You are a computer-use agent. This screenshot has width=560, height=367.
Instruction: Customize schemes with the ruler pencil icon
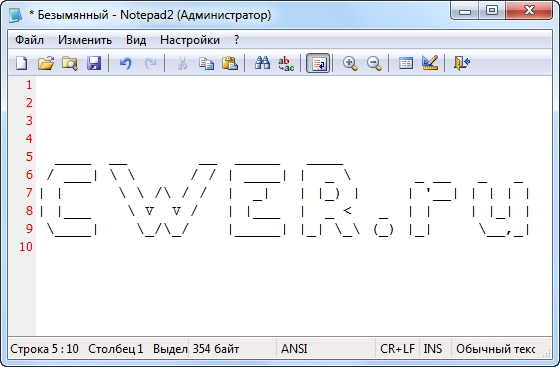click(x=430, y=63)
